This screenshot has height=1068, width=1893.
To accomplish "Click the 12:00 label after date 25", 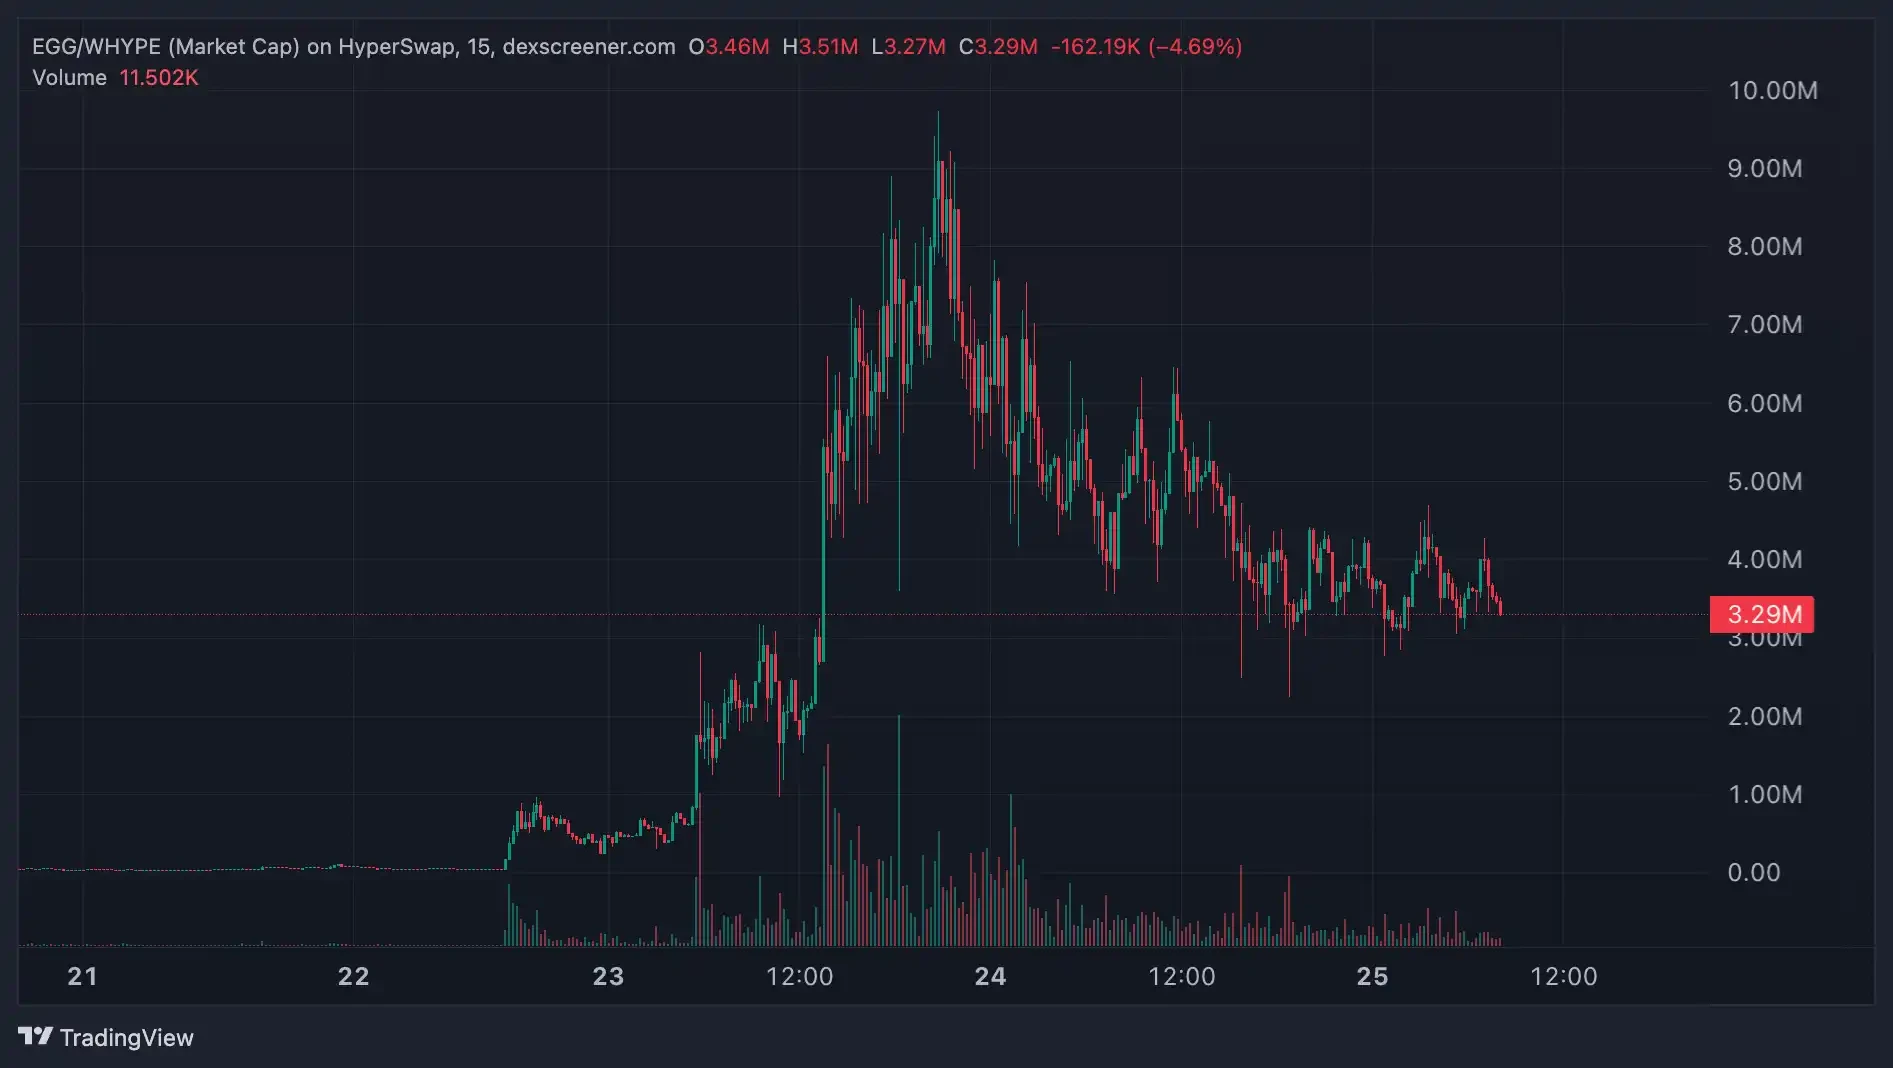I will click(1564, 977).
